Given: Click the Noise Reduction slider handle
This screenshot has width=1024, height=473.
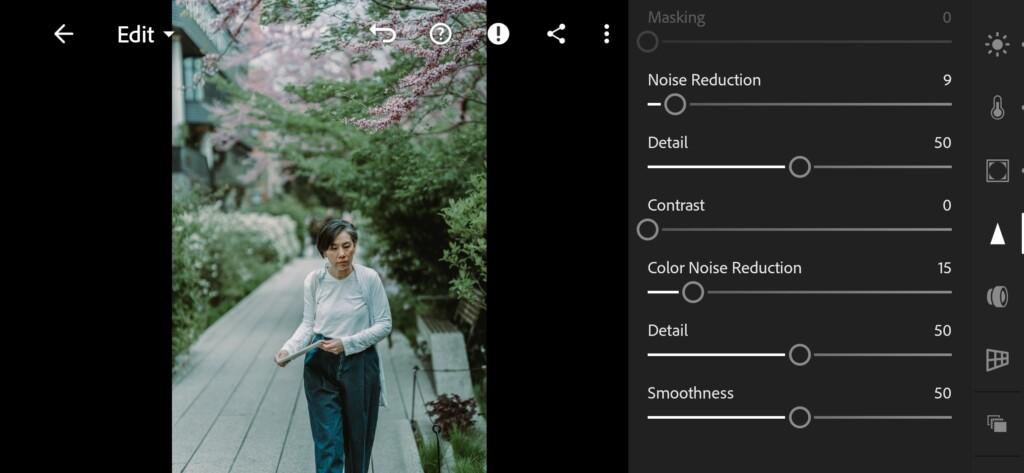Looking at the screenshot, I should 675,105.
